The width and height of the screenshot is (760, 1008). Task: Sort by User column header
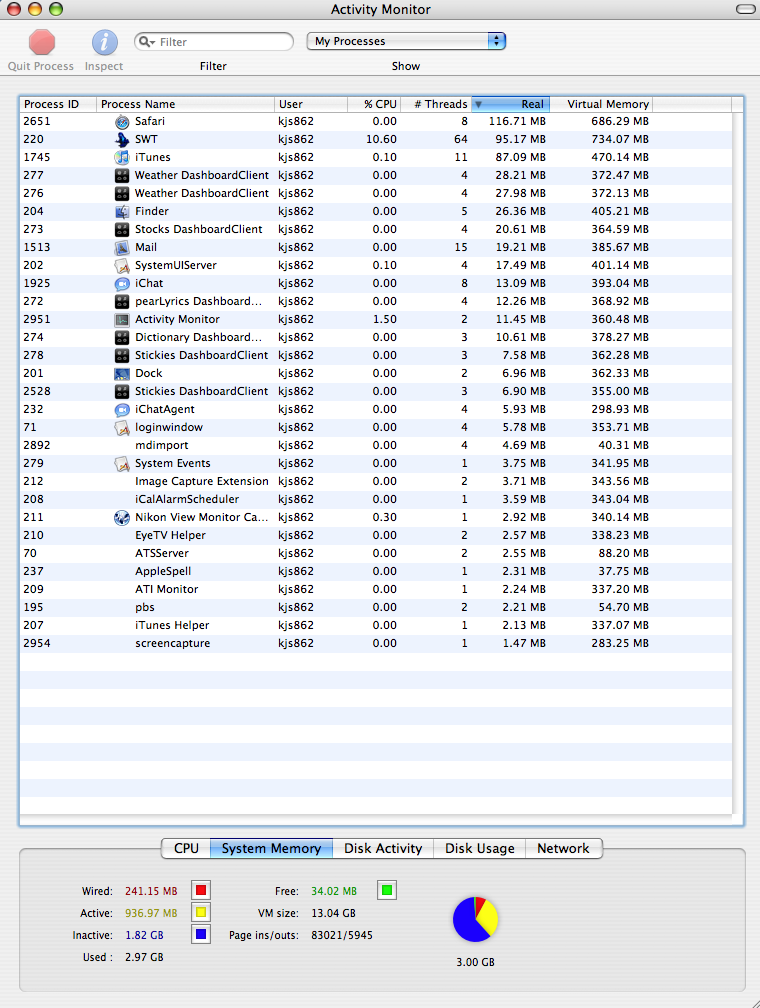click(311, 104)
